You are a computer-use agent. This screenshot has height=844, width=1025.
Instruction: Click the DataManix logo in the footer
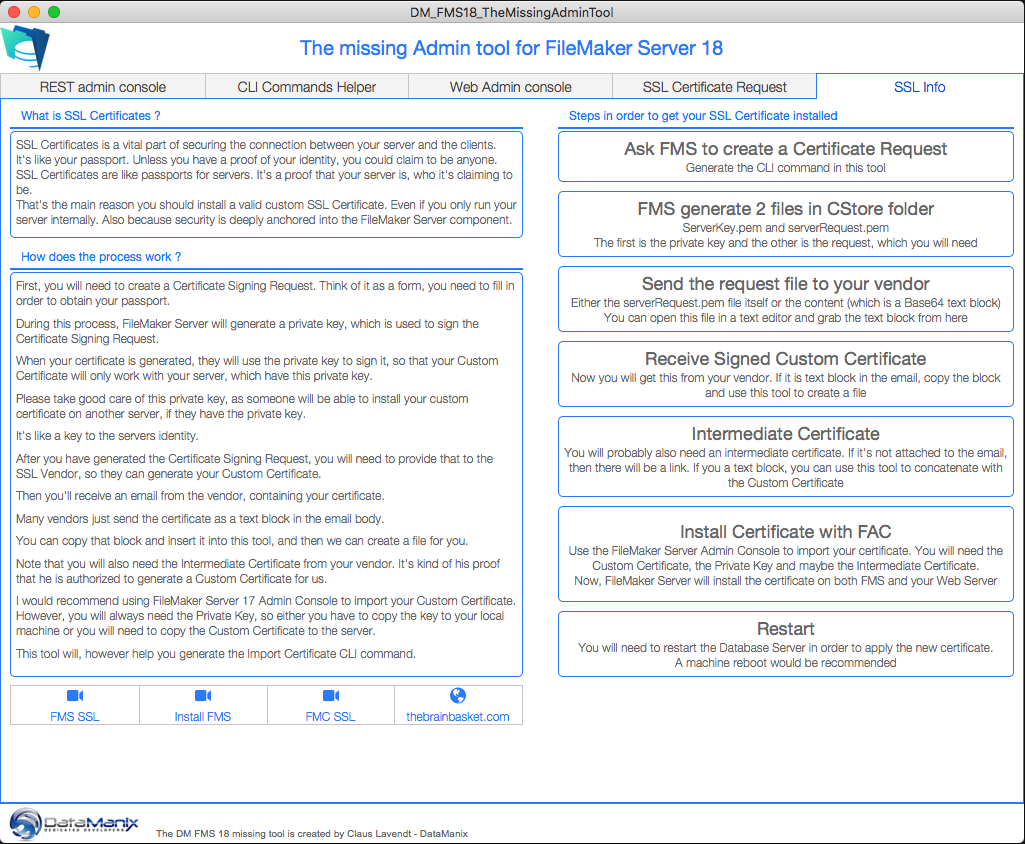pos(74,823)
